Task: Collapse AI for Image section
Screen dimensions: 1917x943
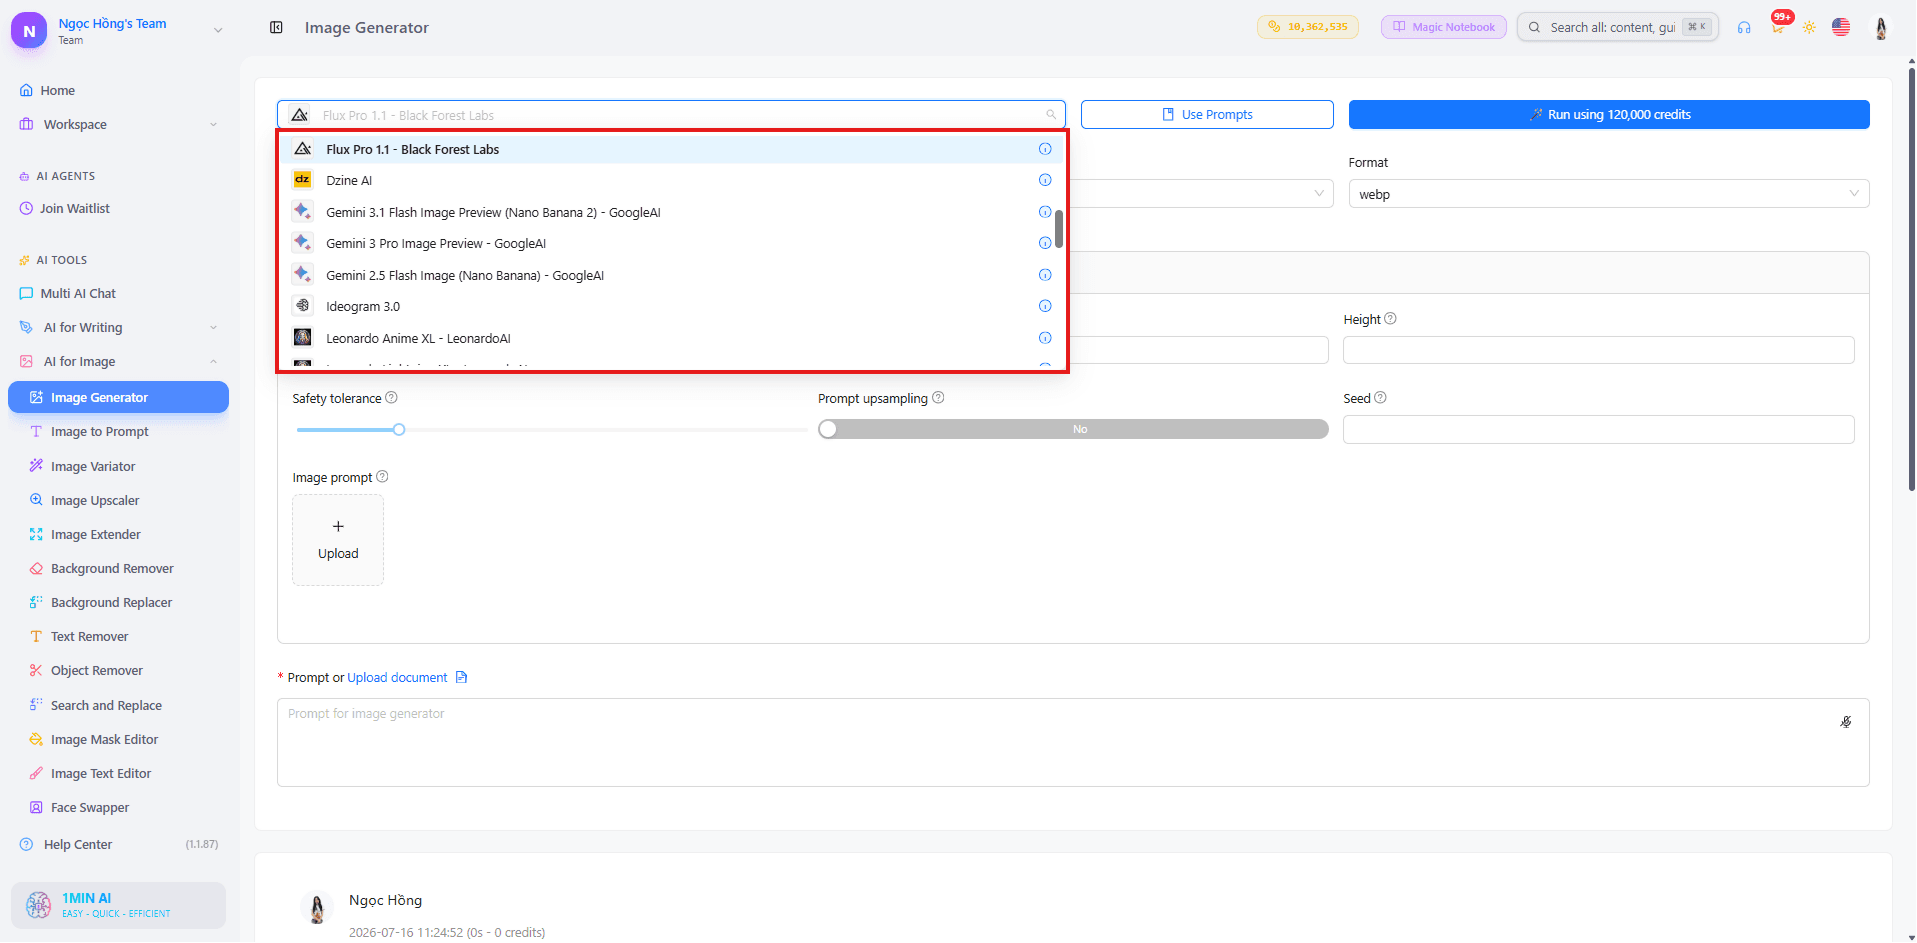Action: [x=119, y=361]
